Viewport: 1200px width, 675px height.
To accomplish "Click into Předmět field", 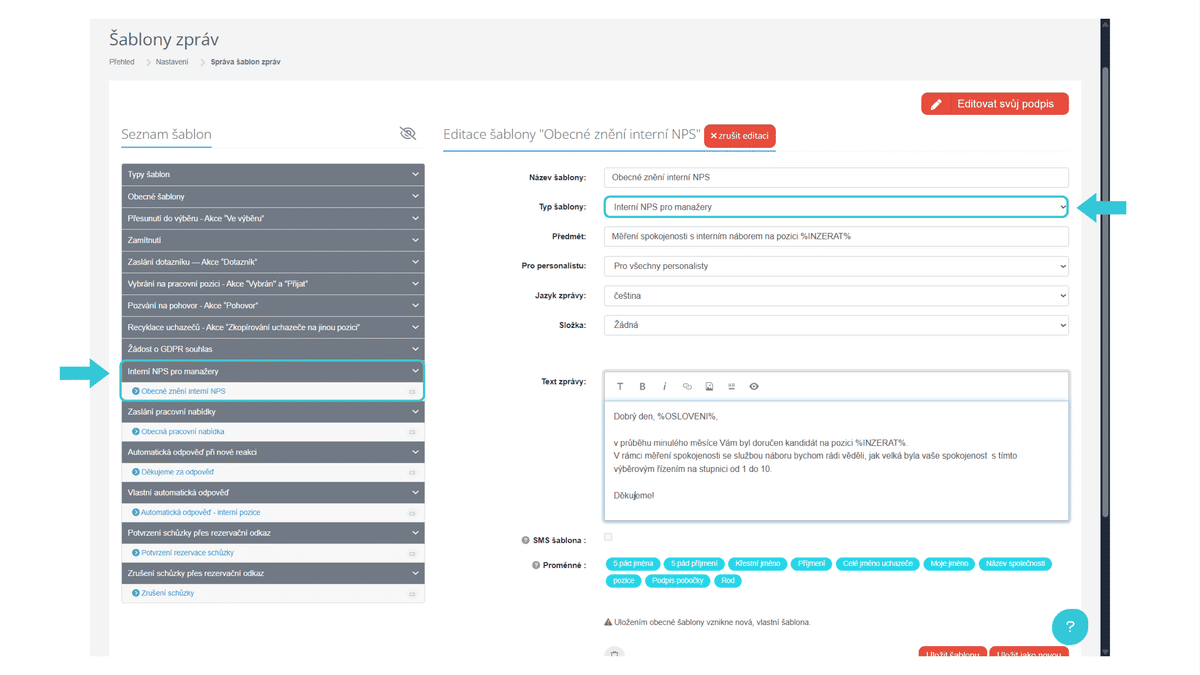I will click(x=836, y=236).
